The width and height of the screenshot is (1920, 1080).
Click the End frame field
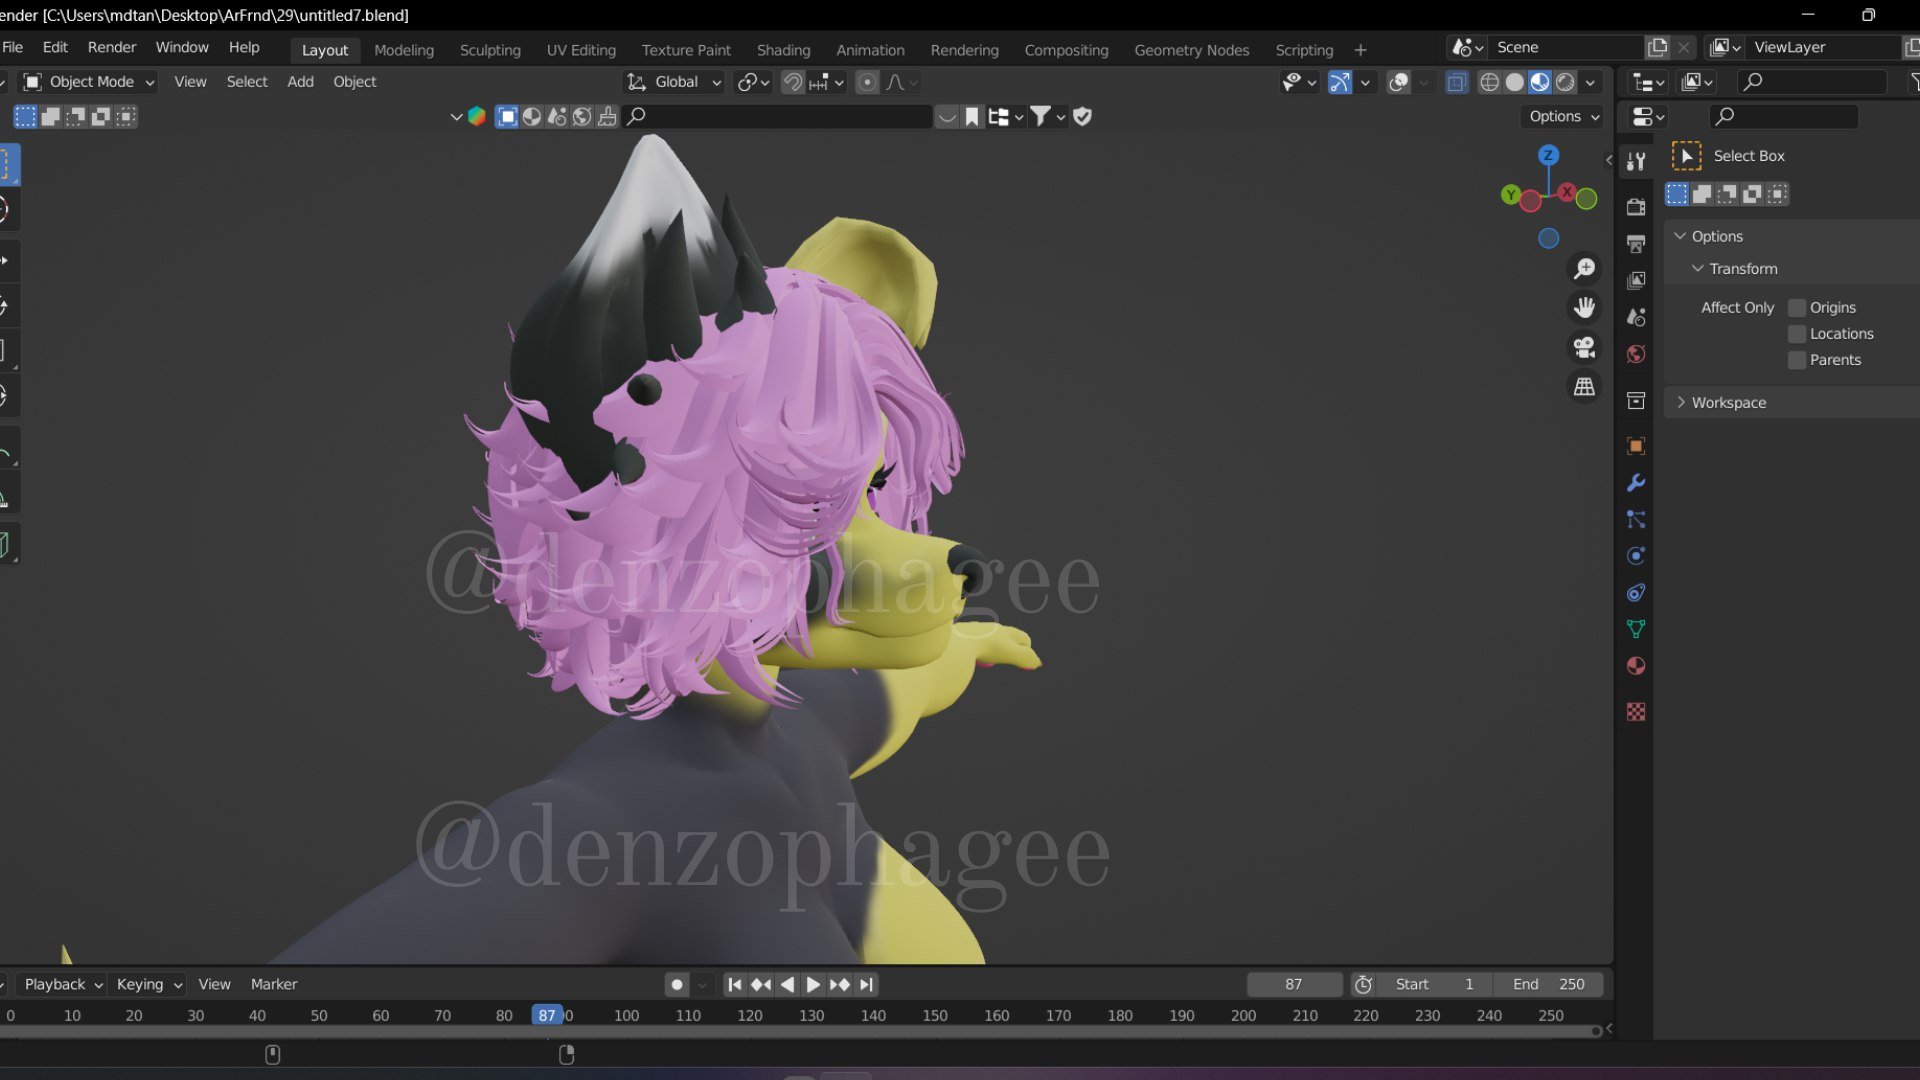point(1548,984)
